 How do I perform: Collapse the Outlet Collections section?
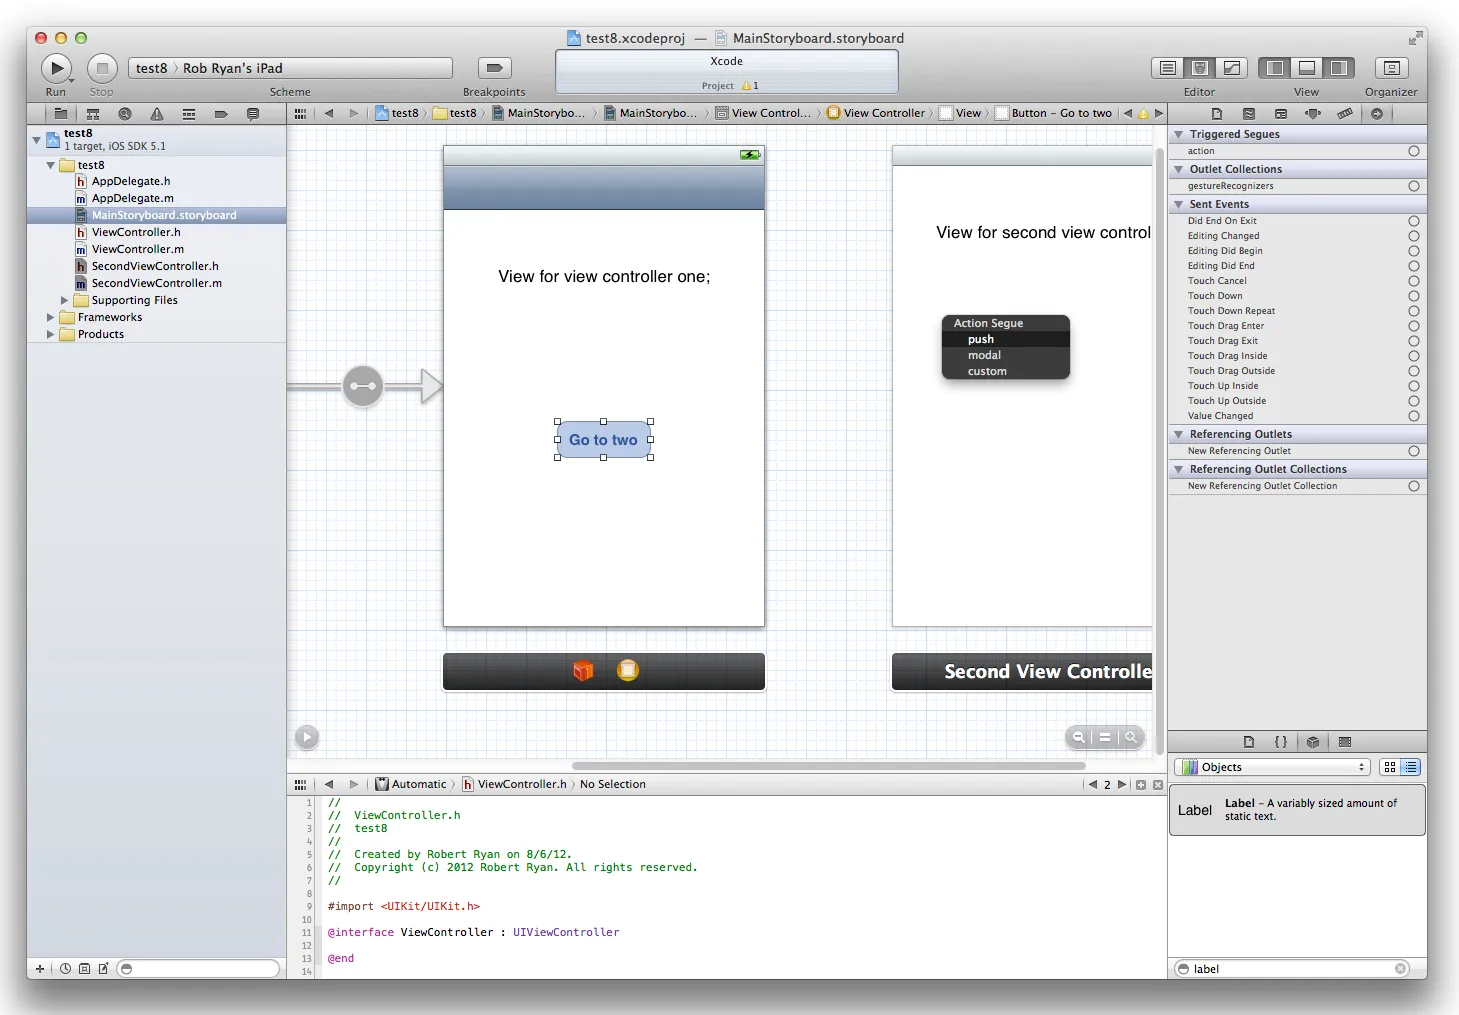1179,169
